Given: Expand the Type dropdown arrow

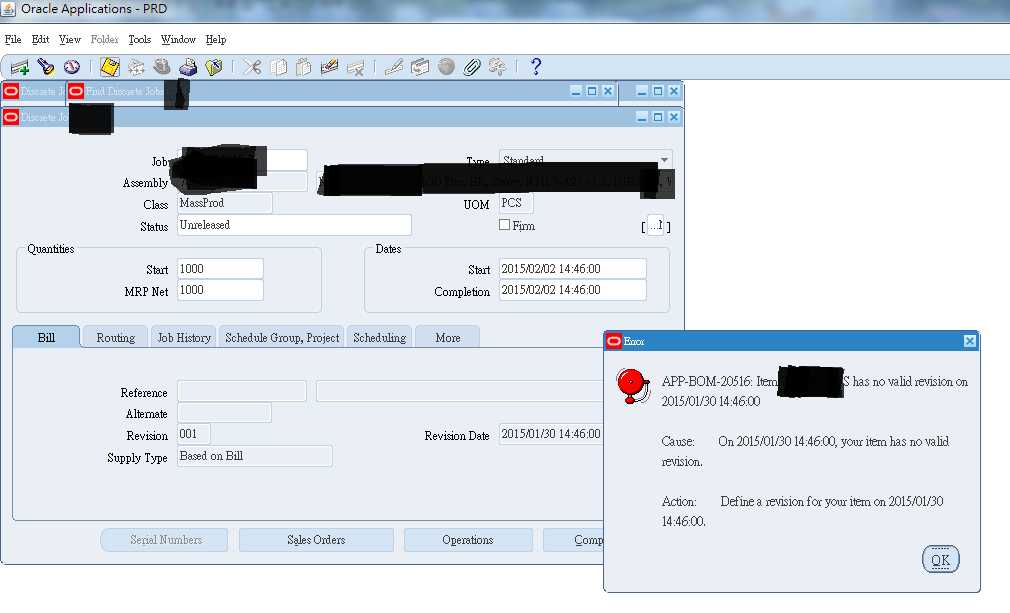Looking at the screenshot, I should 664,160.
